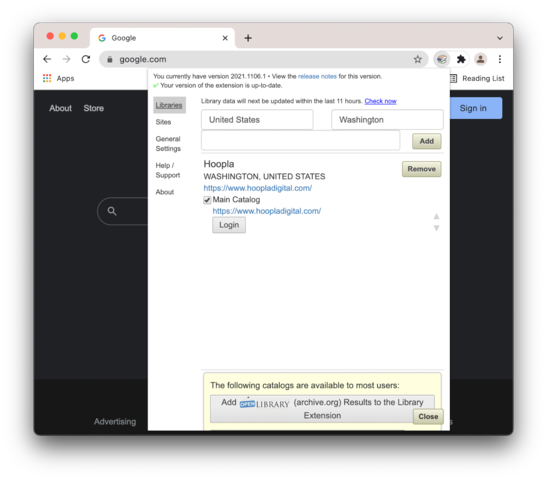Viewport: 547px width, 480px height.
Task: Open the United States country dropdown
Action: pyautogui.click(x=257, y=120)
